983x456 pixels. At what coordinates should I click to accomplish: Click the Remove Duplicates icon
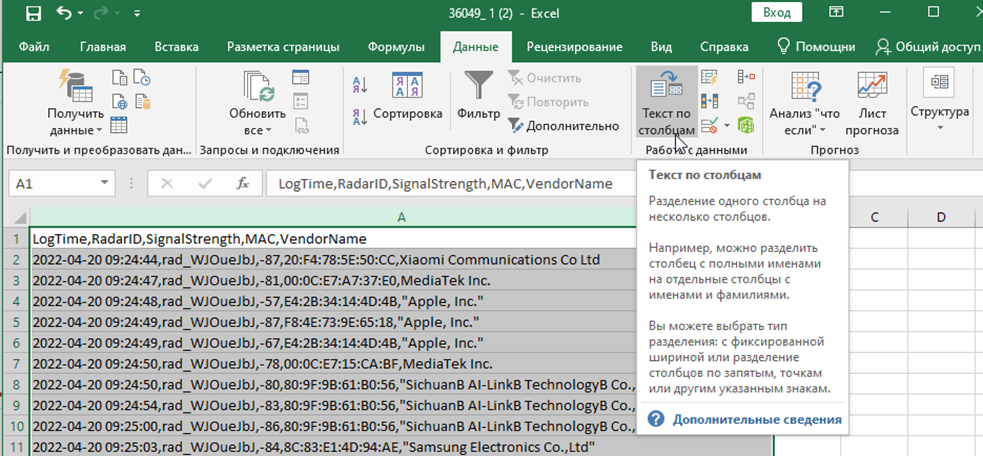(709, 100)
